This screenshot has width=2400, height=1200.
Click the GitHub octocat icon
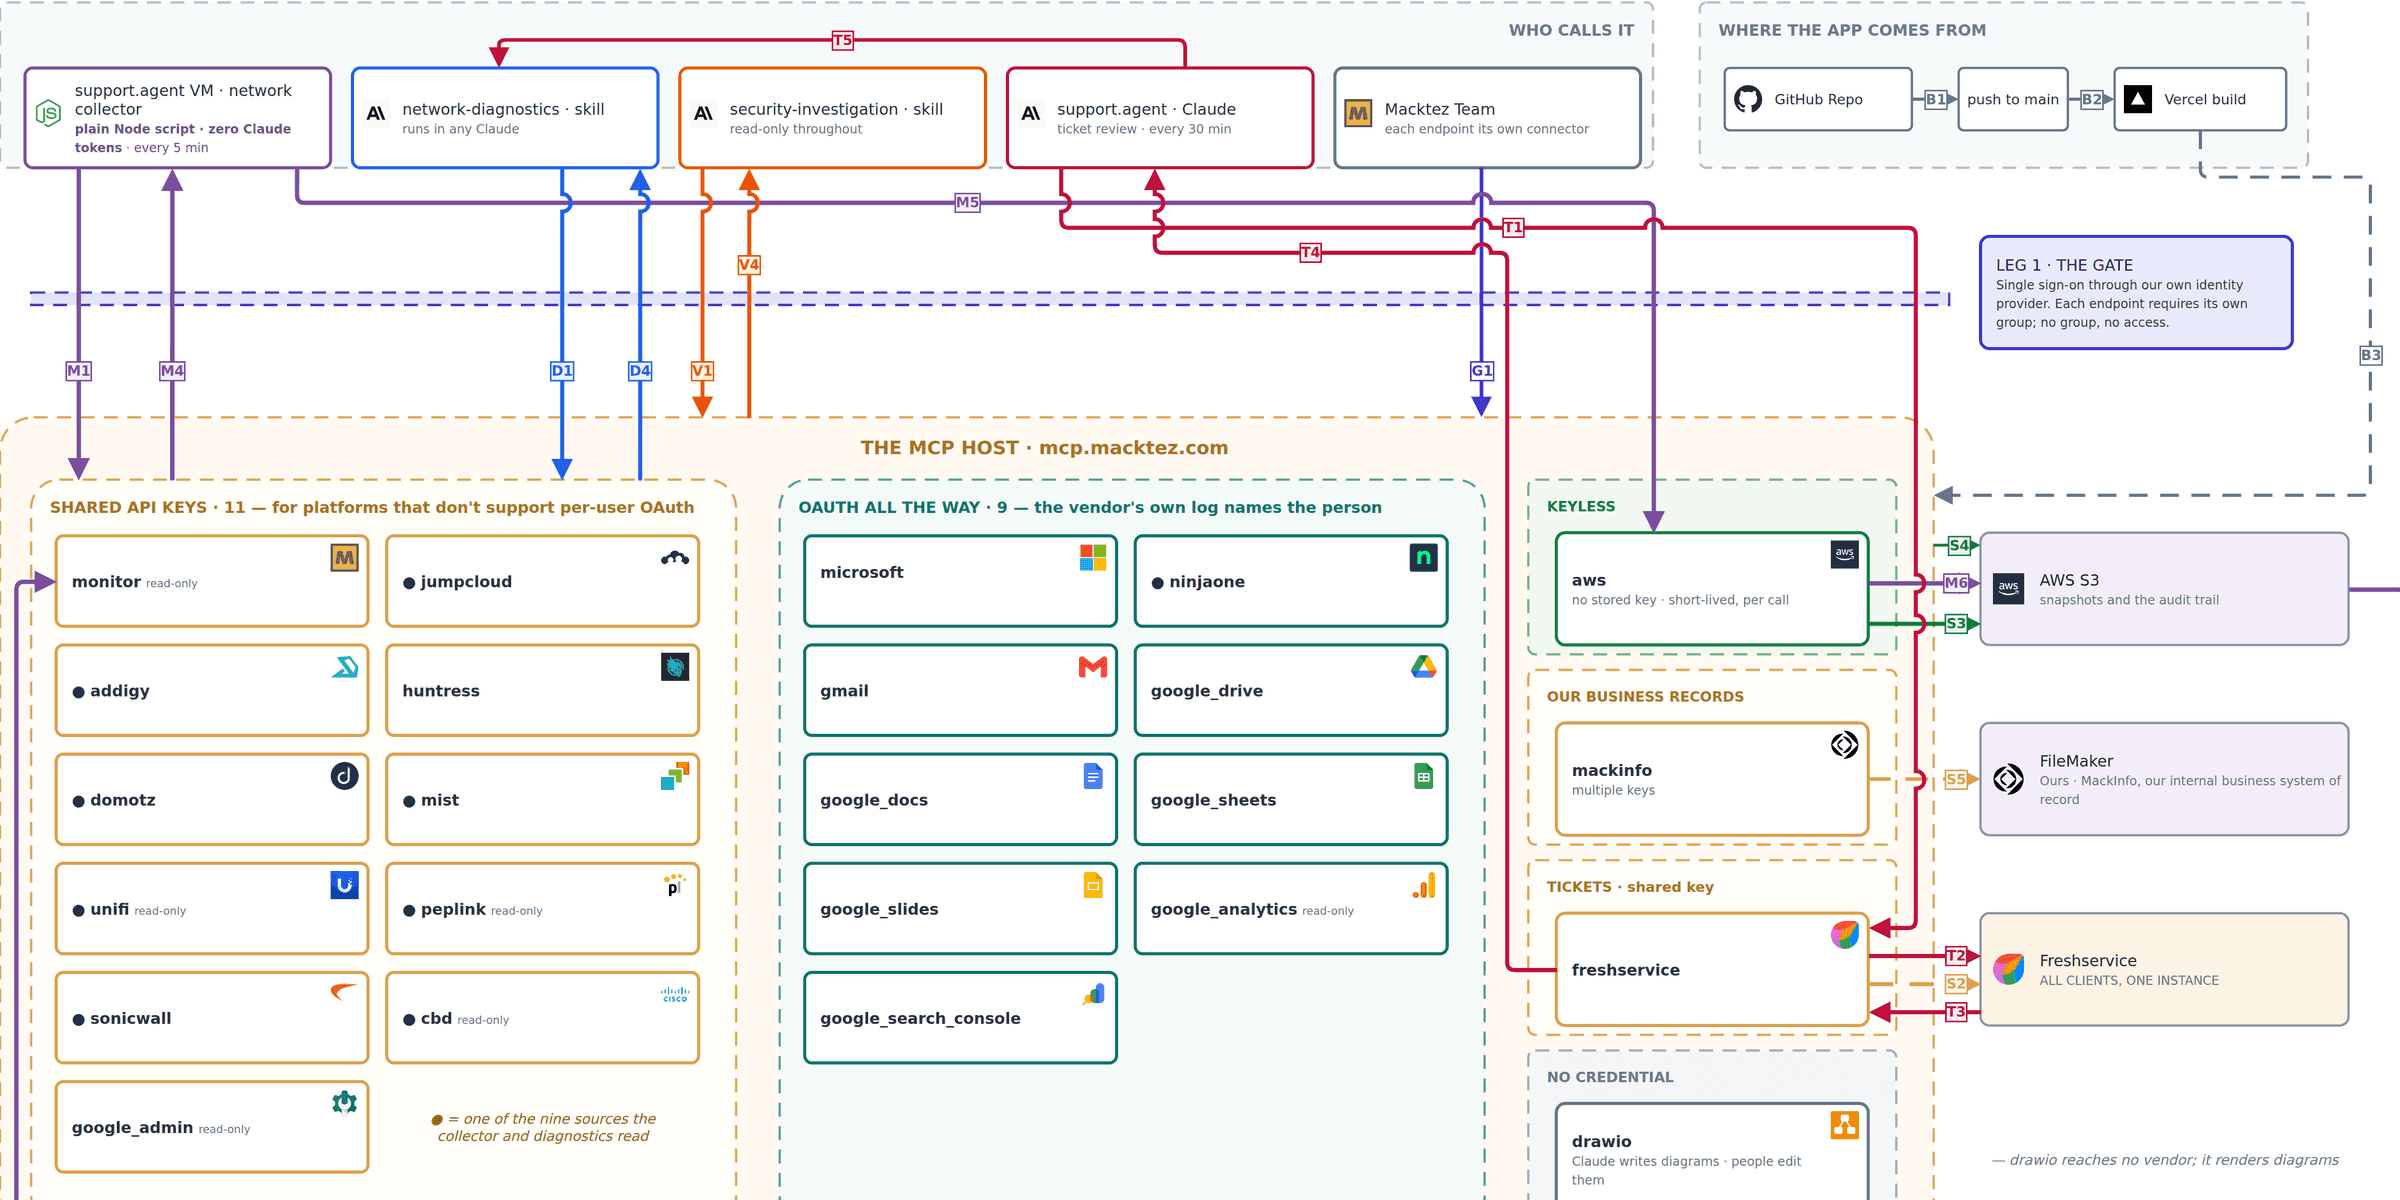point(1748,99)
